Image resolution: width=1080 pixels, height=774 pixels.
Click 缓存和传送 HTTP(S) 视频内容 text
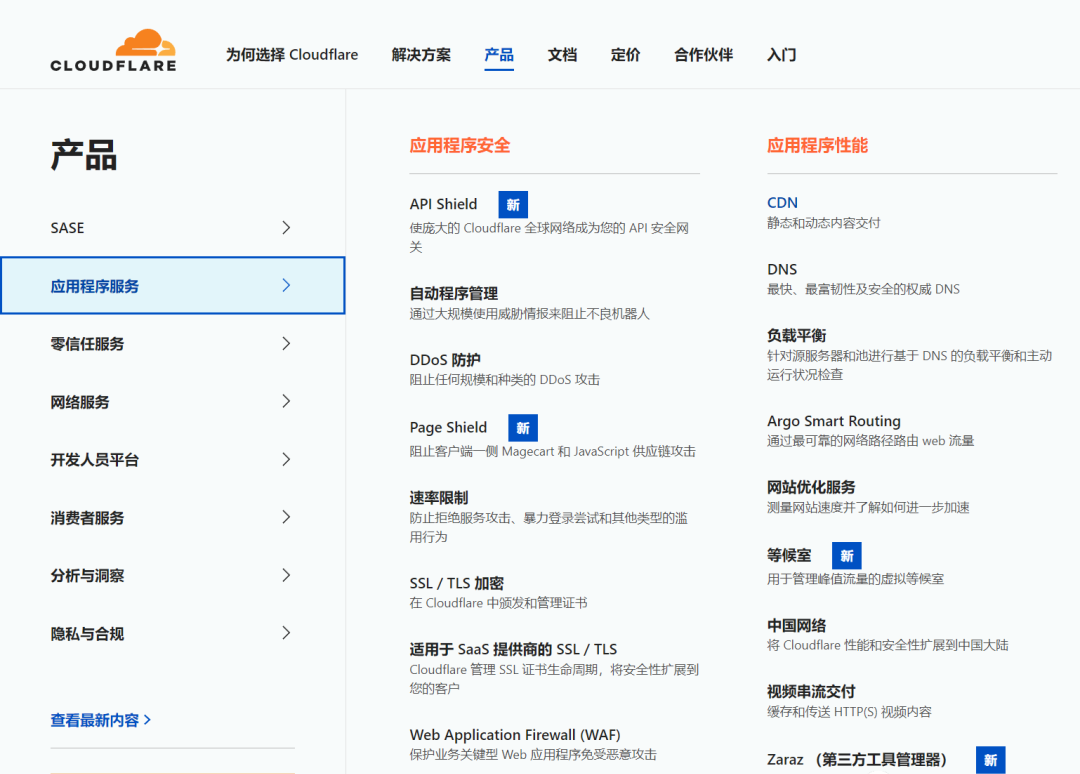click(849, 711)
